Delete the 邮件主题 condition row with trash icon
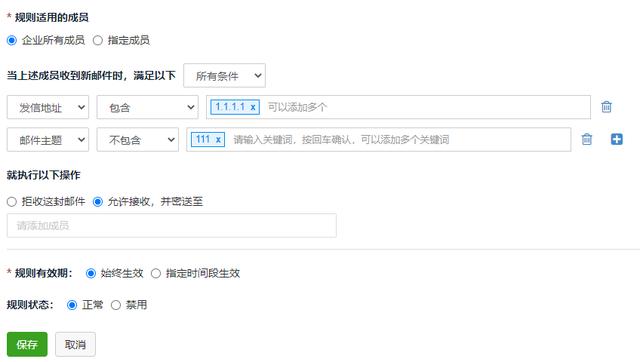This screenshot has height=362, width=640. point(587,139)
